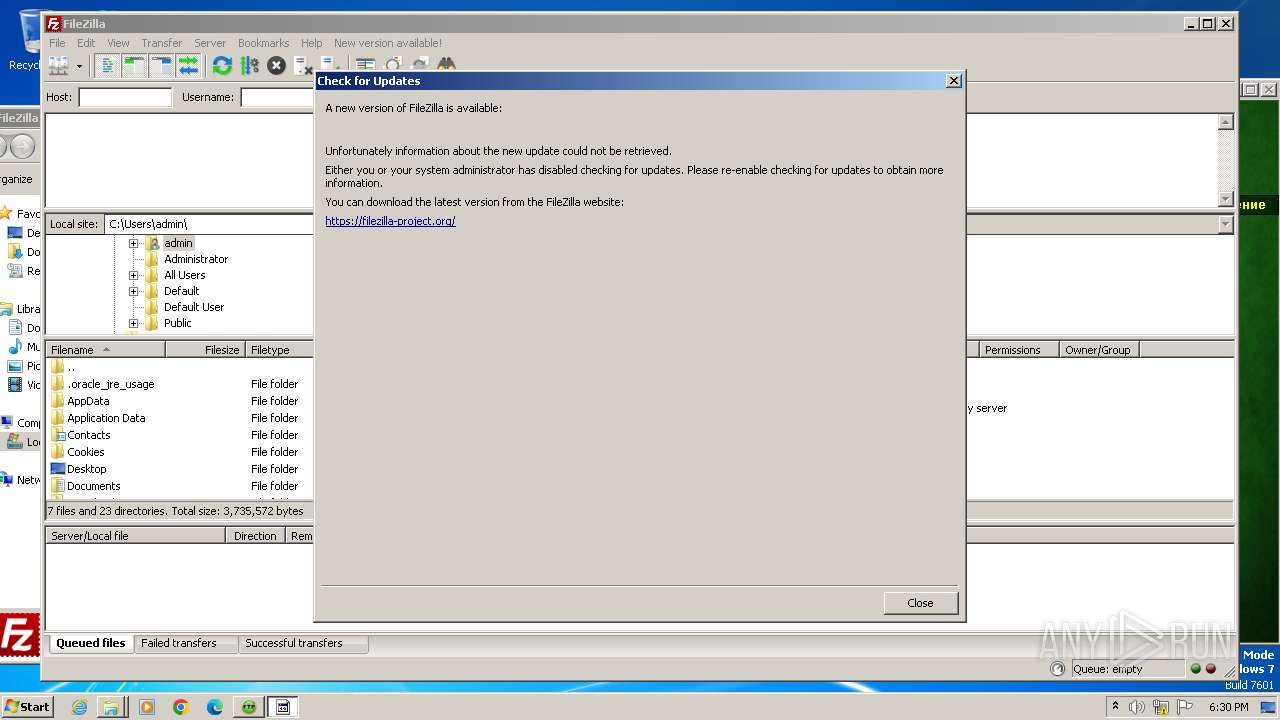Click the volume speaker tray icon
This screenshot has height=720, width=1280.
1137,707
